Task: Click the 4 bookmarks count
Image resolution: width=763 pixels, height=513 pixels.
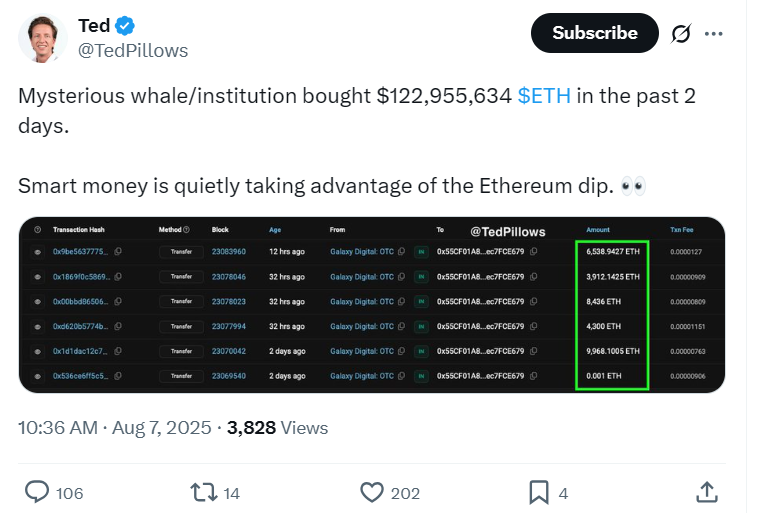Action: pyautogui.click(x=563, y=493)
